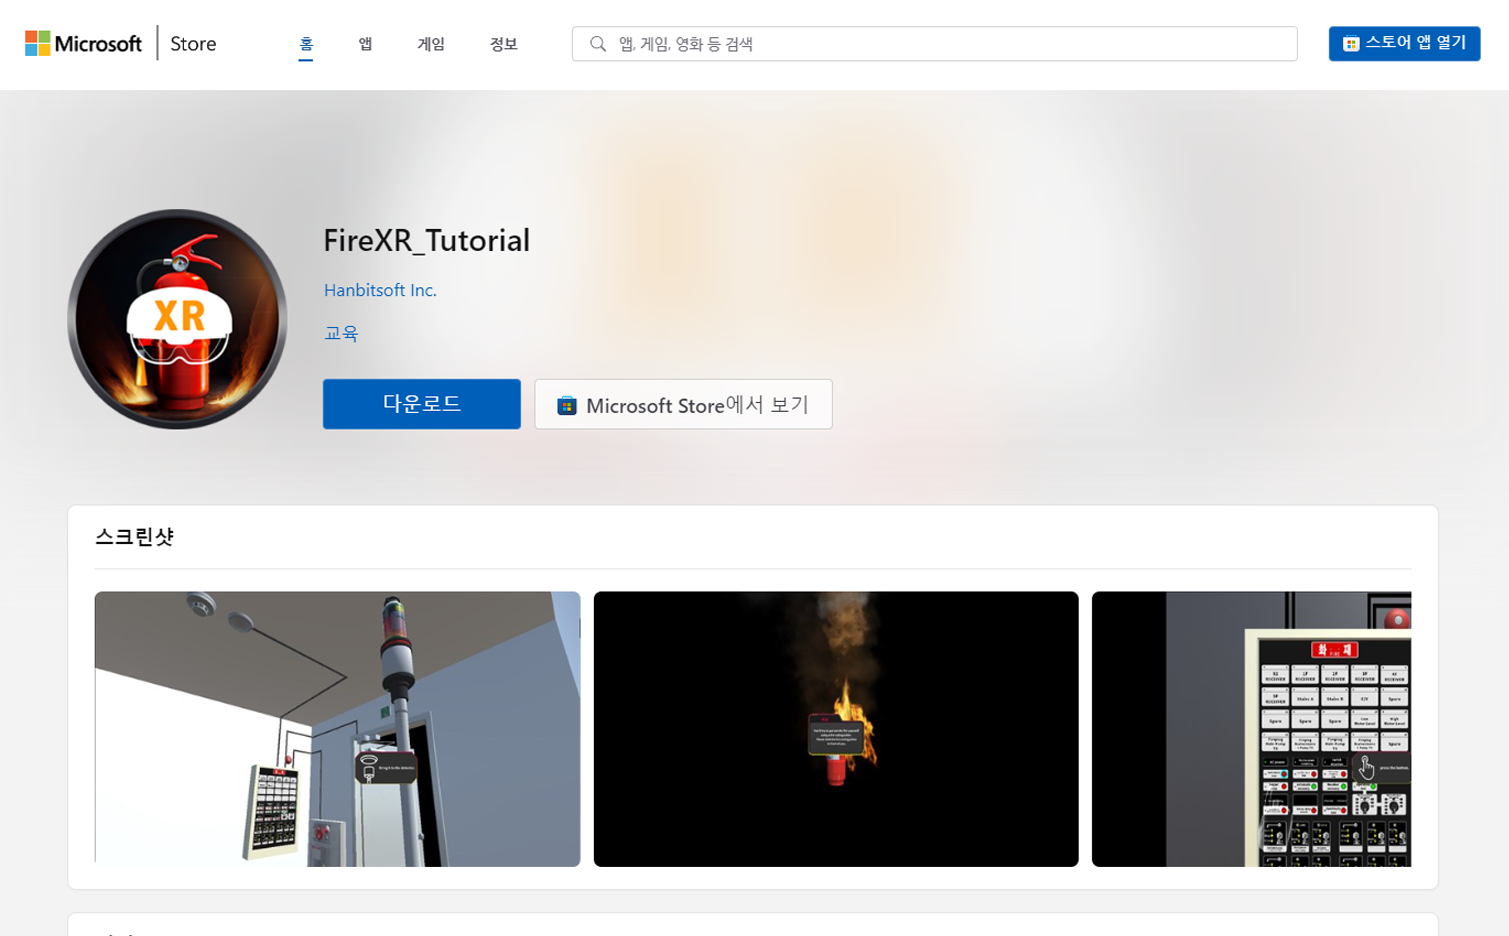The width and height of the screenshot is (1509, 936).
Task: Open the fire alarm panel screenshot
Action: tap(1251, 729)
